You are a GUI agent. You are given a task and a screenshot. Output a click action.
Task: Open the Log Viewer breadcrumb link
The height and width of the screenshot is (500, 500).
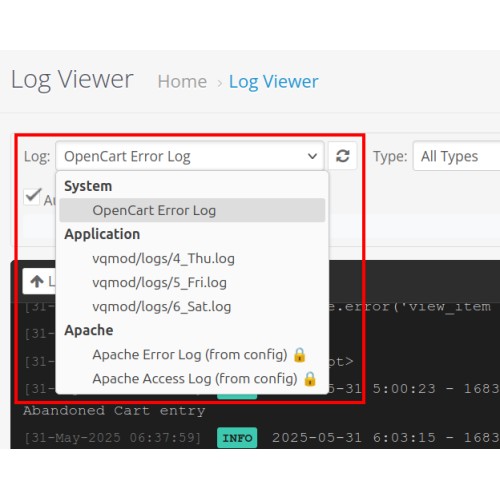click(273, 82)
